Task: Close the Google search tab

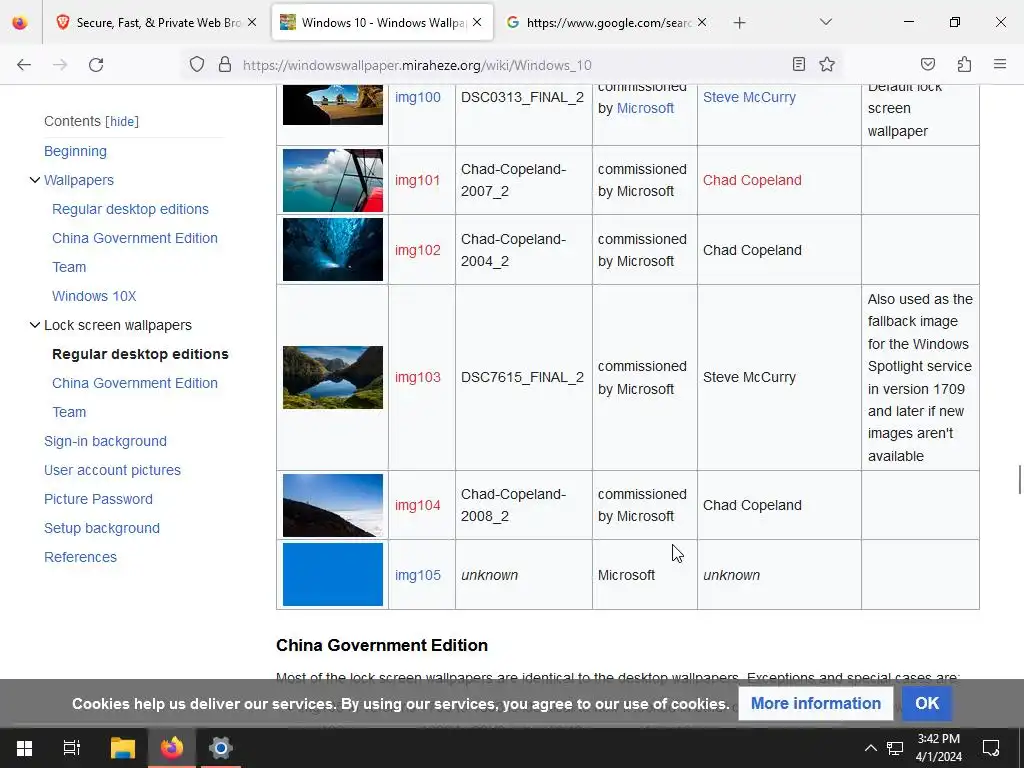Action: [702, 22]
